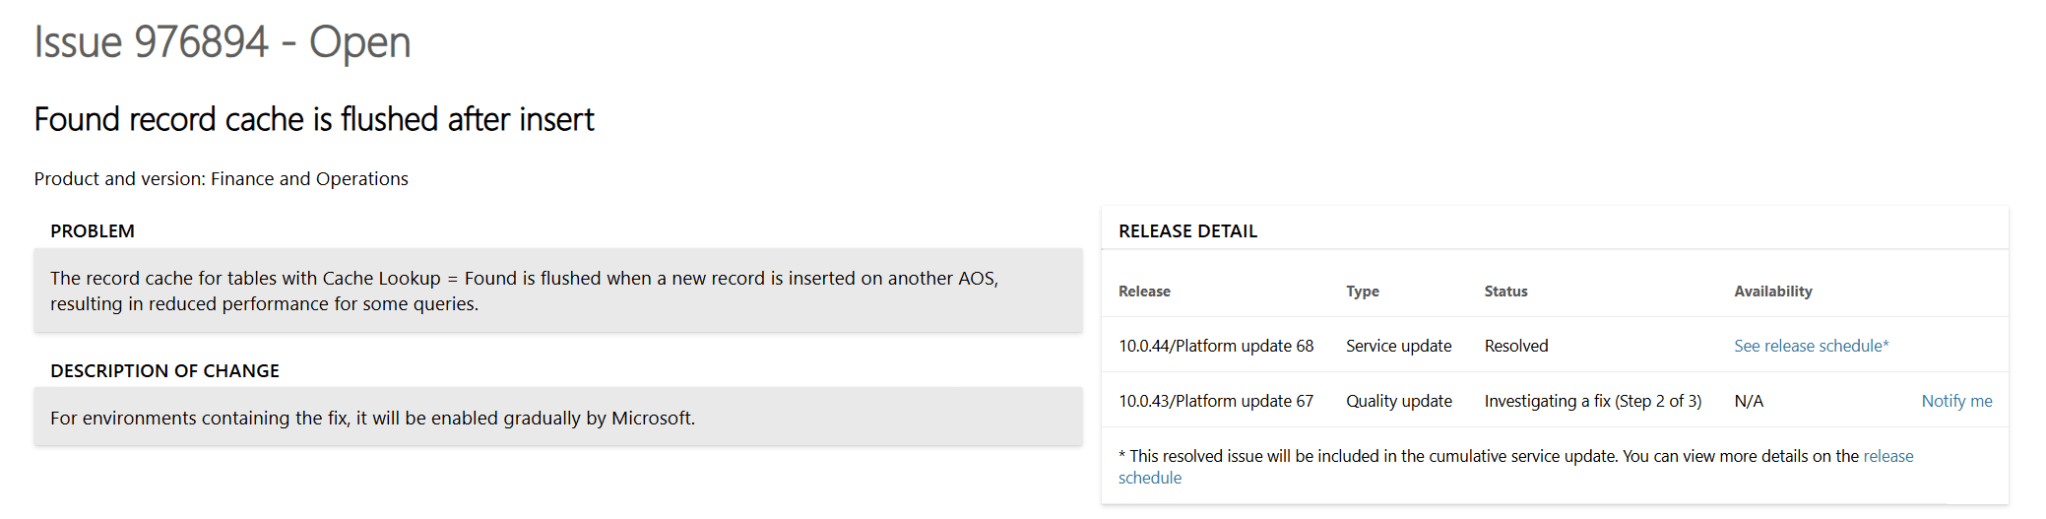Click the RELEASE DETAIL panel heading

(1187, 231)
